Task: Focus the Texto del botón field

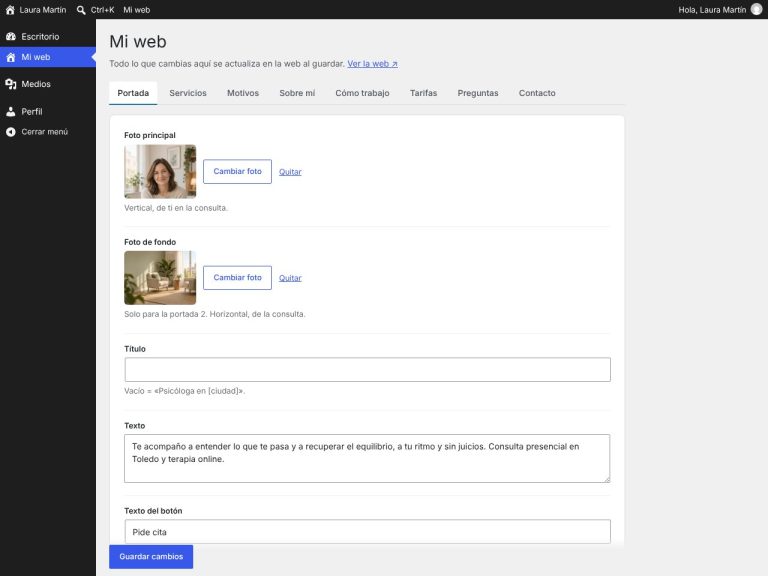Action: 367,532
